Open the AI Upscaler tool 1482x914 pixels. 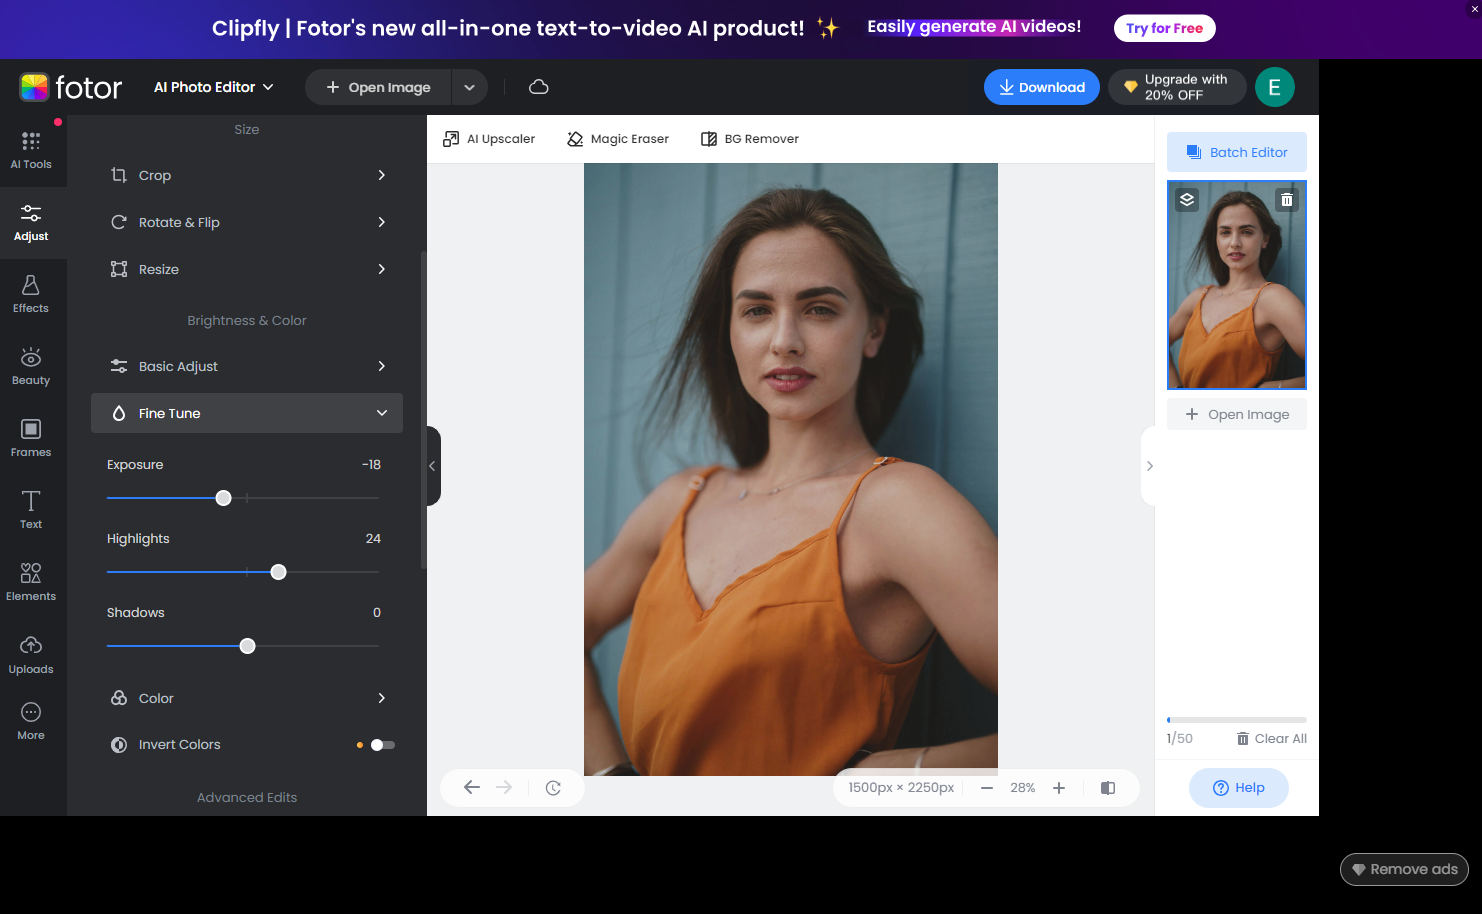click(489, 138)
